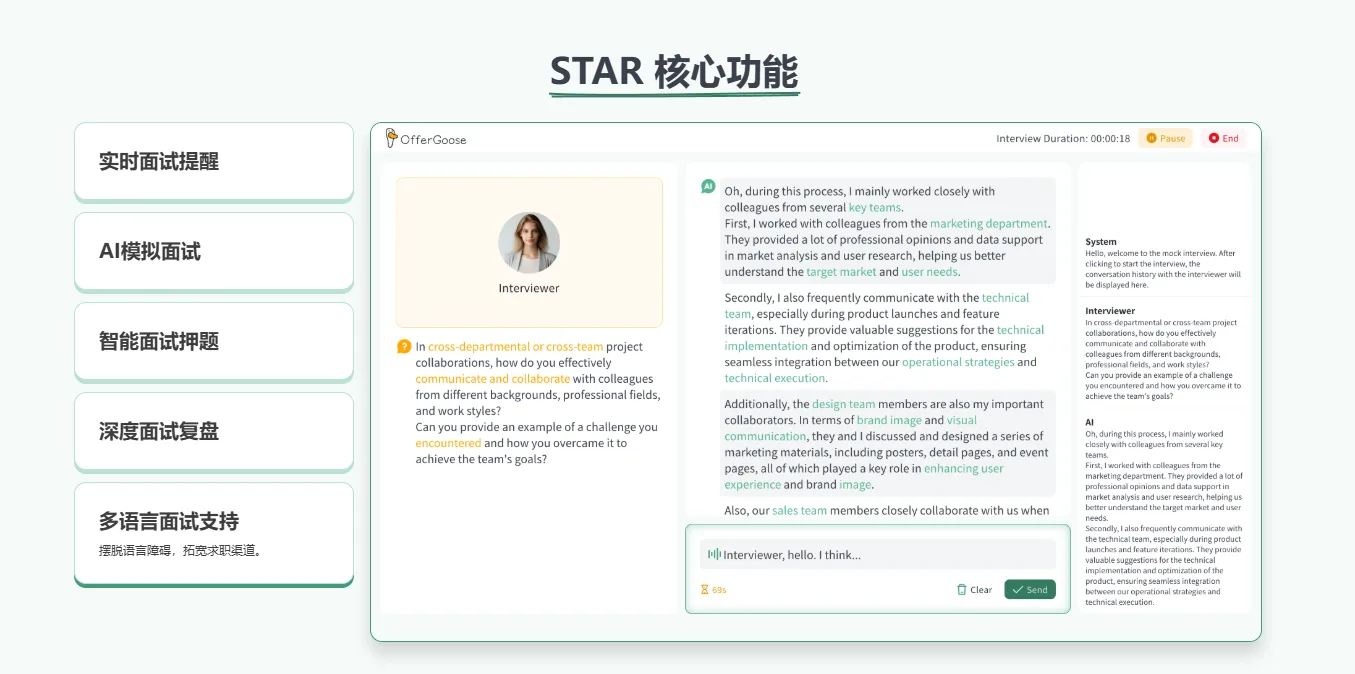Click the Interview Duration timer
1355x674 pixels.
tap(1063, 138)
